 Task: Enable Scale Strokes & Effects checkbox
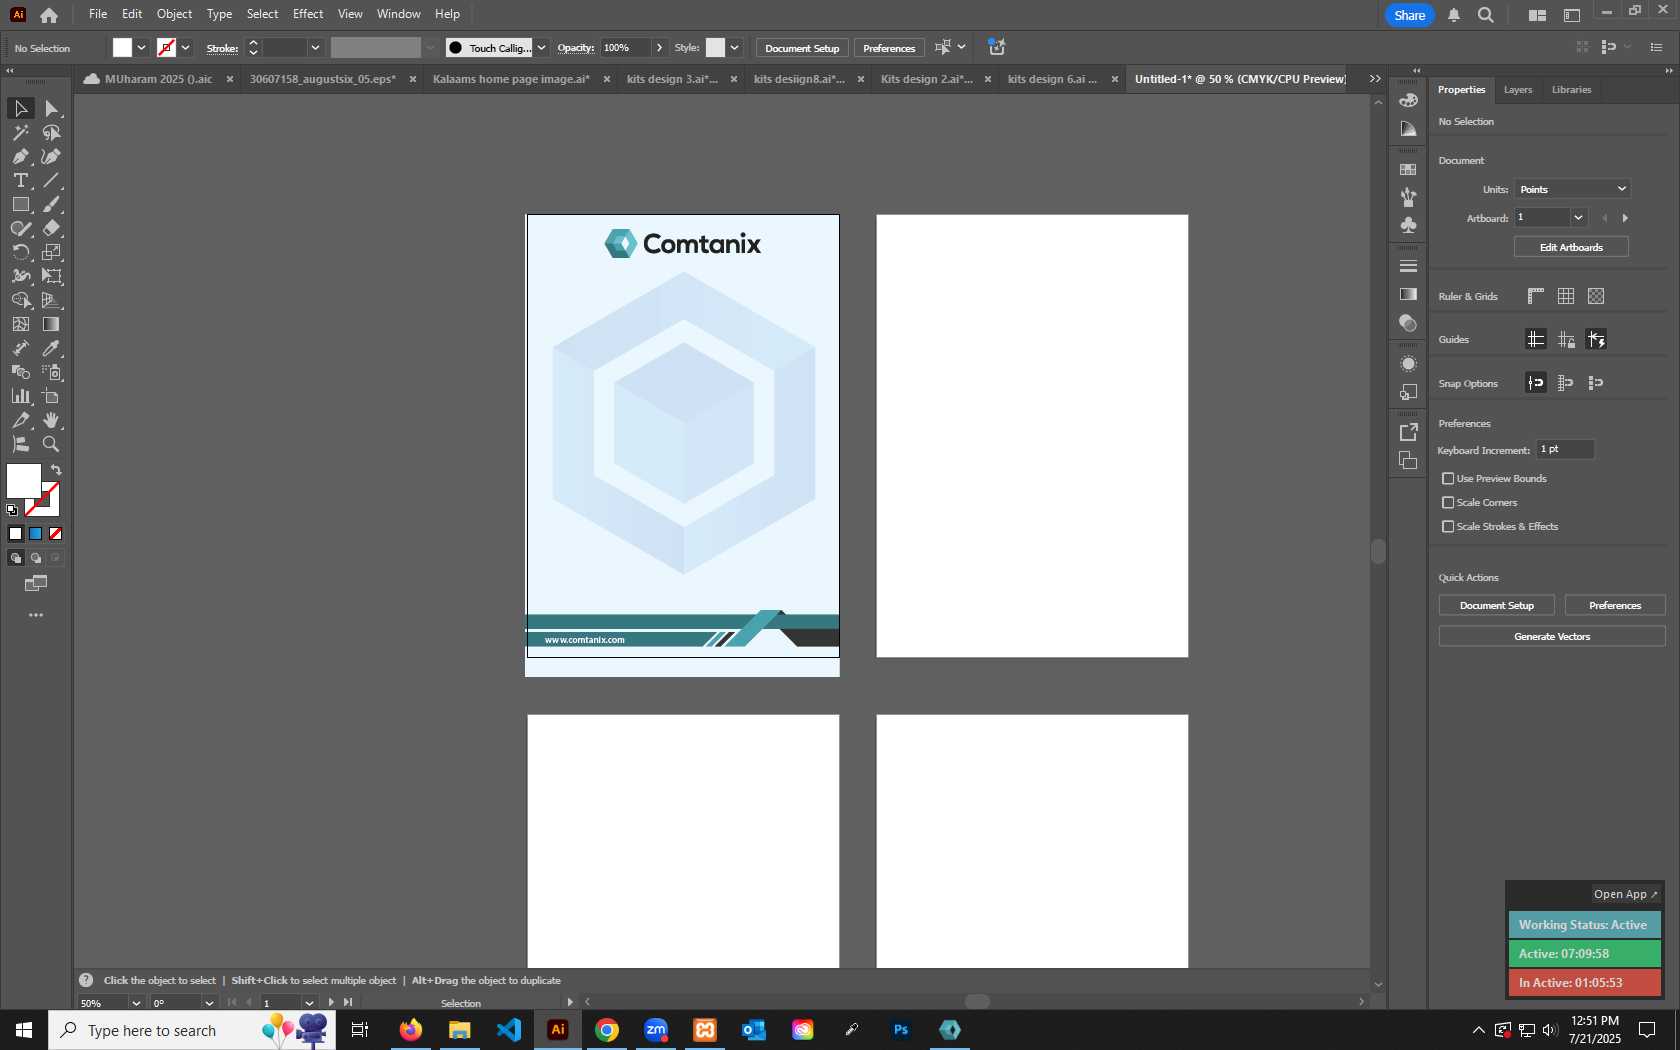[1448, 527]
